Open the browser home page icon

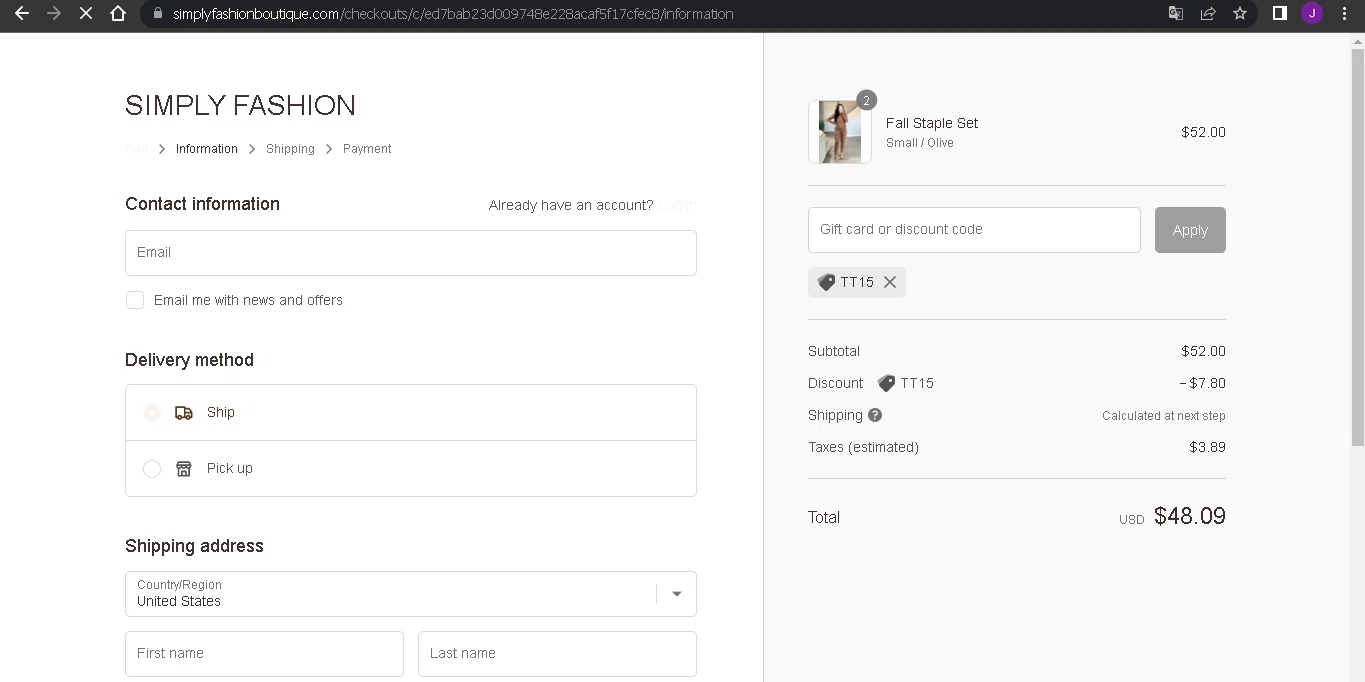pos(118,14)
